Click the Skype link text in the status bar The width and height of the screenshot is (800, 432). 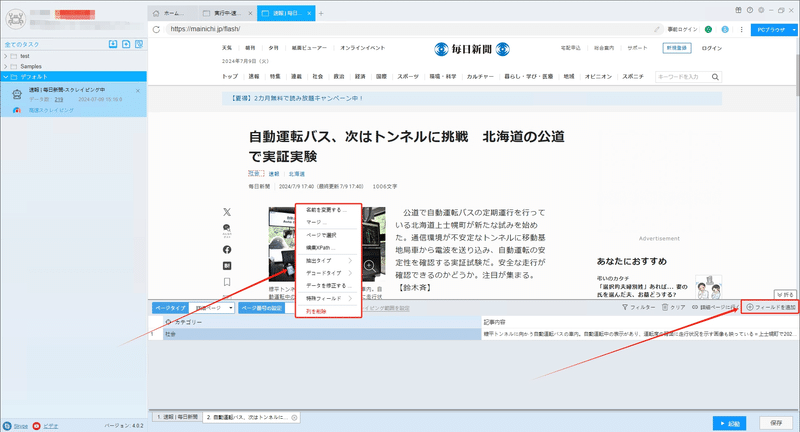[20, 426]
